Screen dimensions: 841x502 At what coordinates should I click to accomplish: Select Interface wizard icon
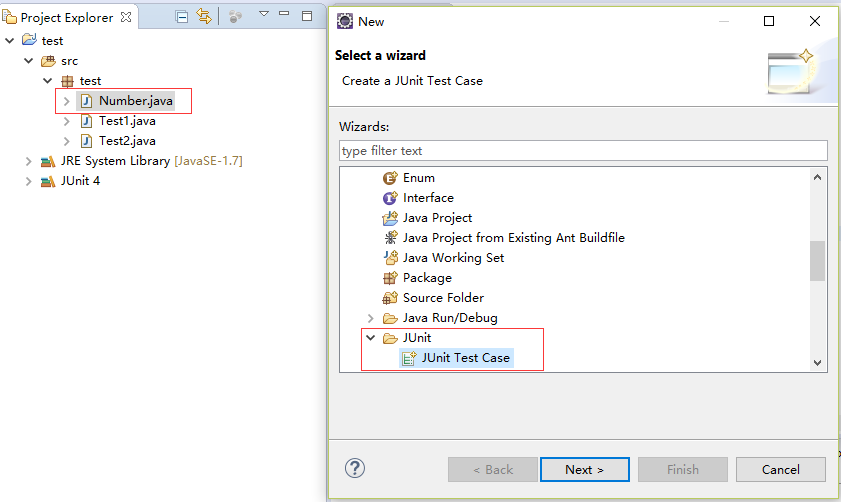tap(390, 198)
